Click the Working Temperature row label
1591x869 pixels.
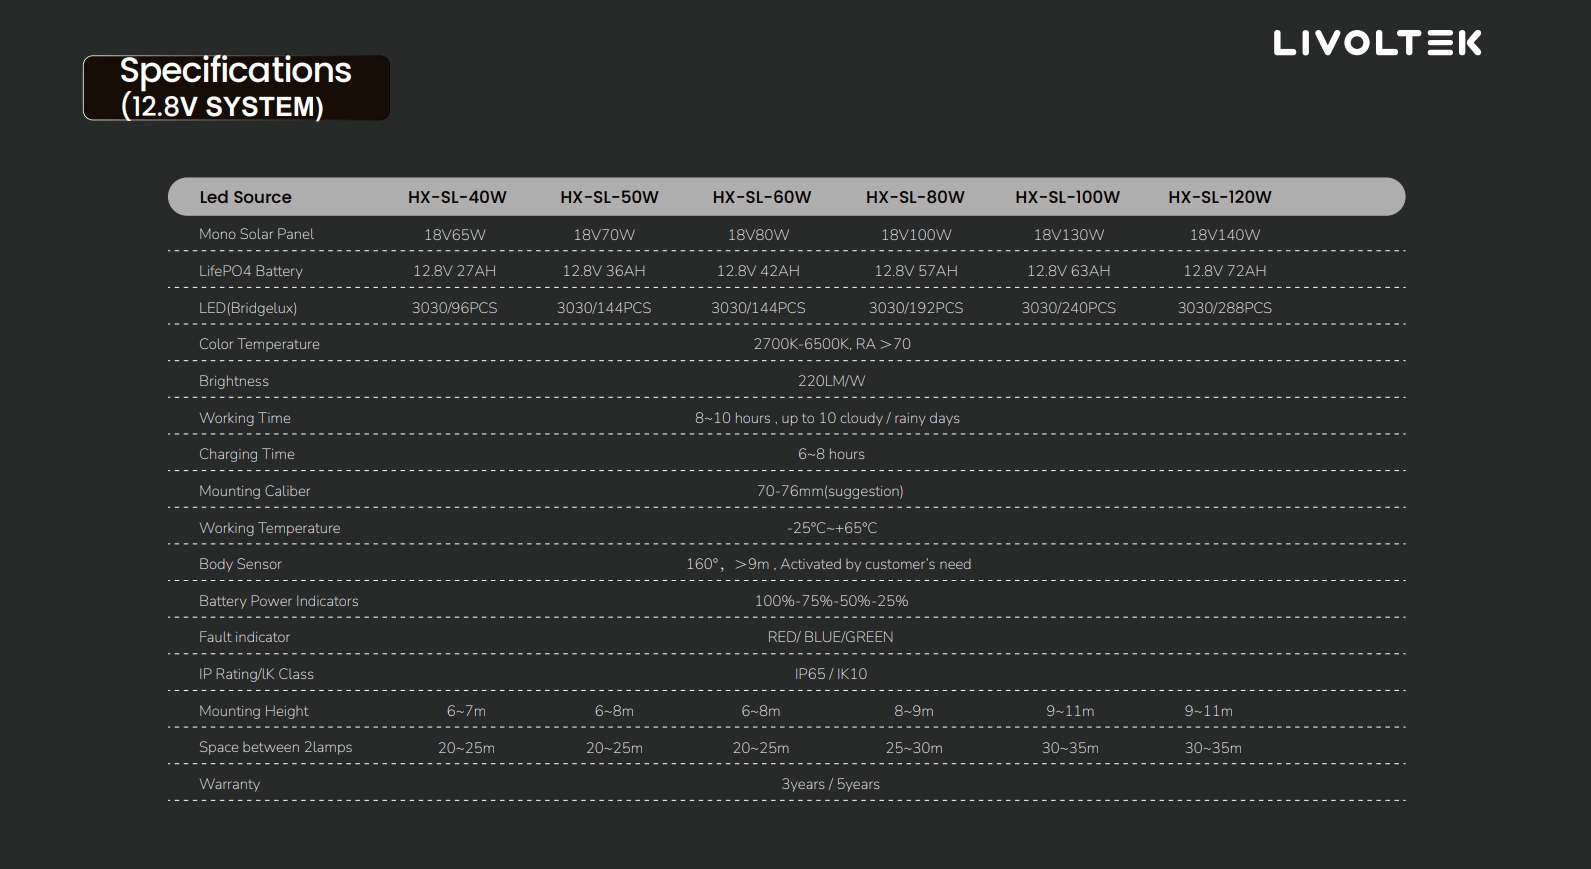tap(270, 528)
